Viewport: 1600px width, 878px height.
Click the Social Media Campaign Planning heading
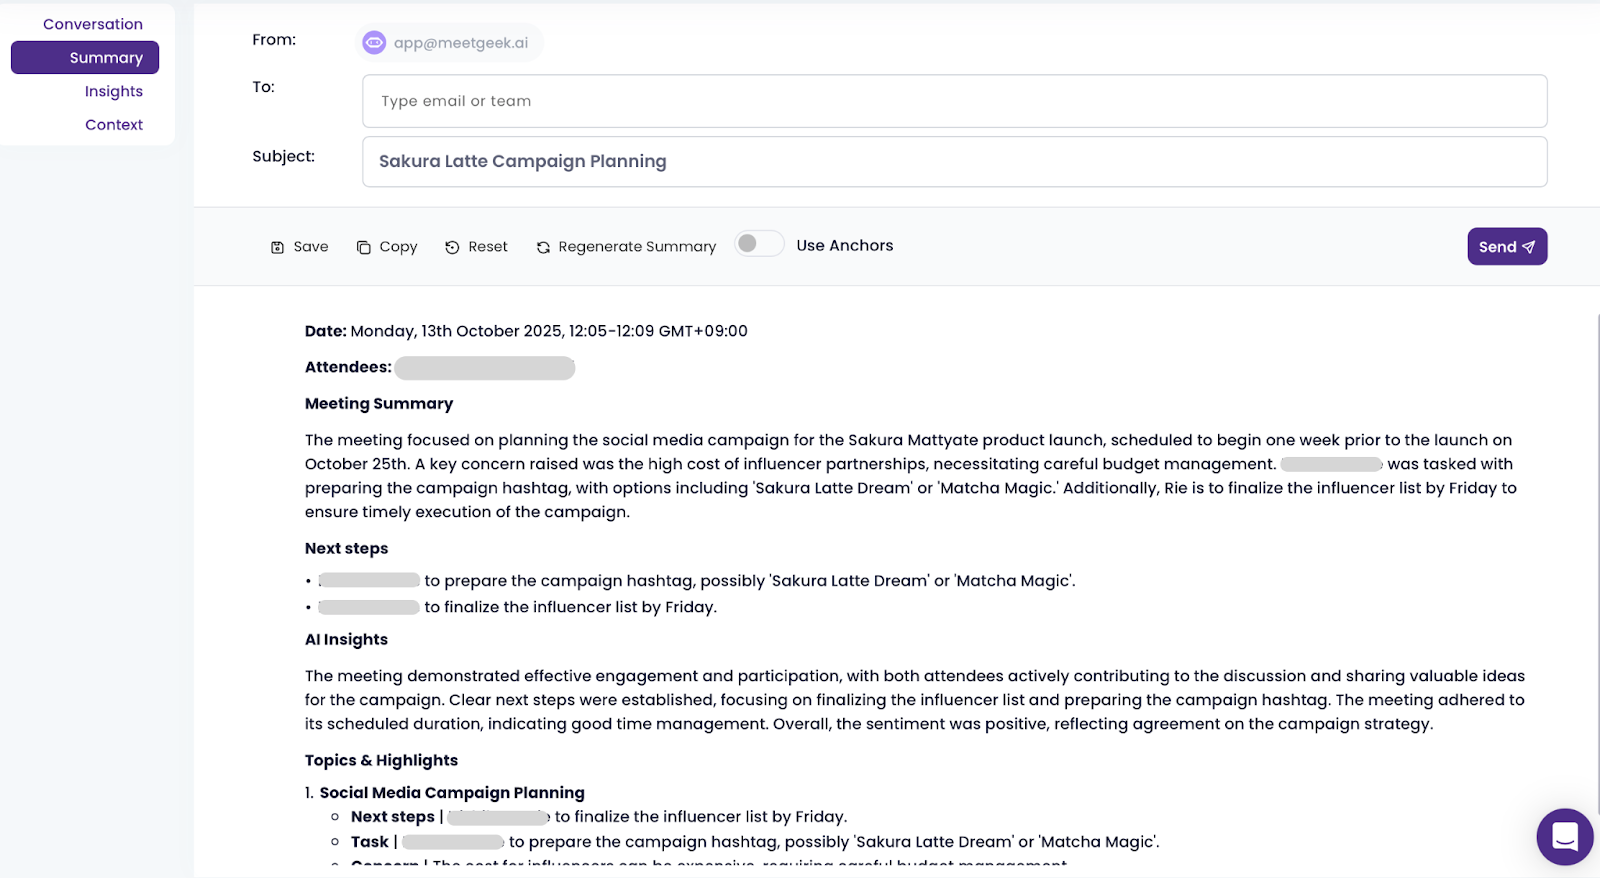452,793
